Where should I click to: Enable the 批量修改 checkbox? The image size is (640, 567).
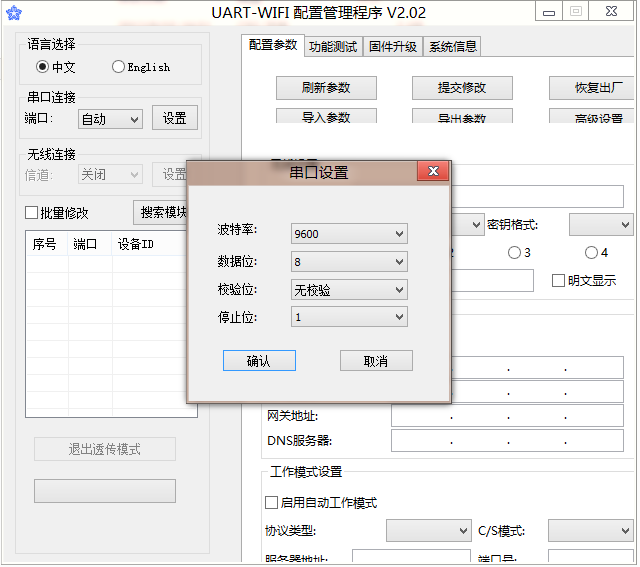pyautogui.click(x=31, y=213)
